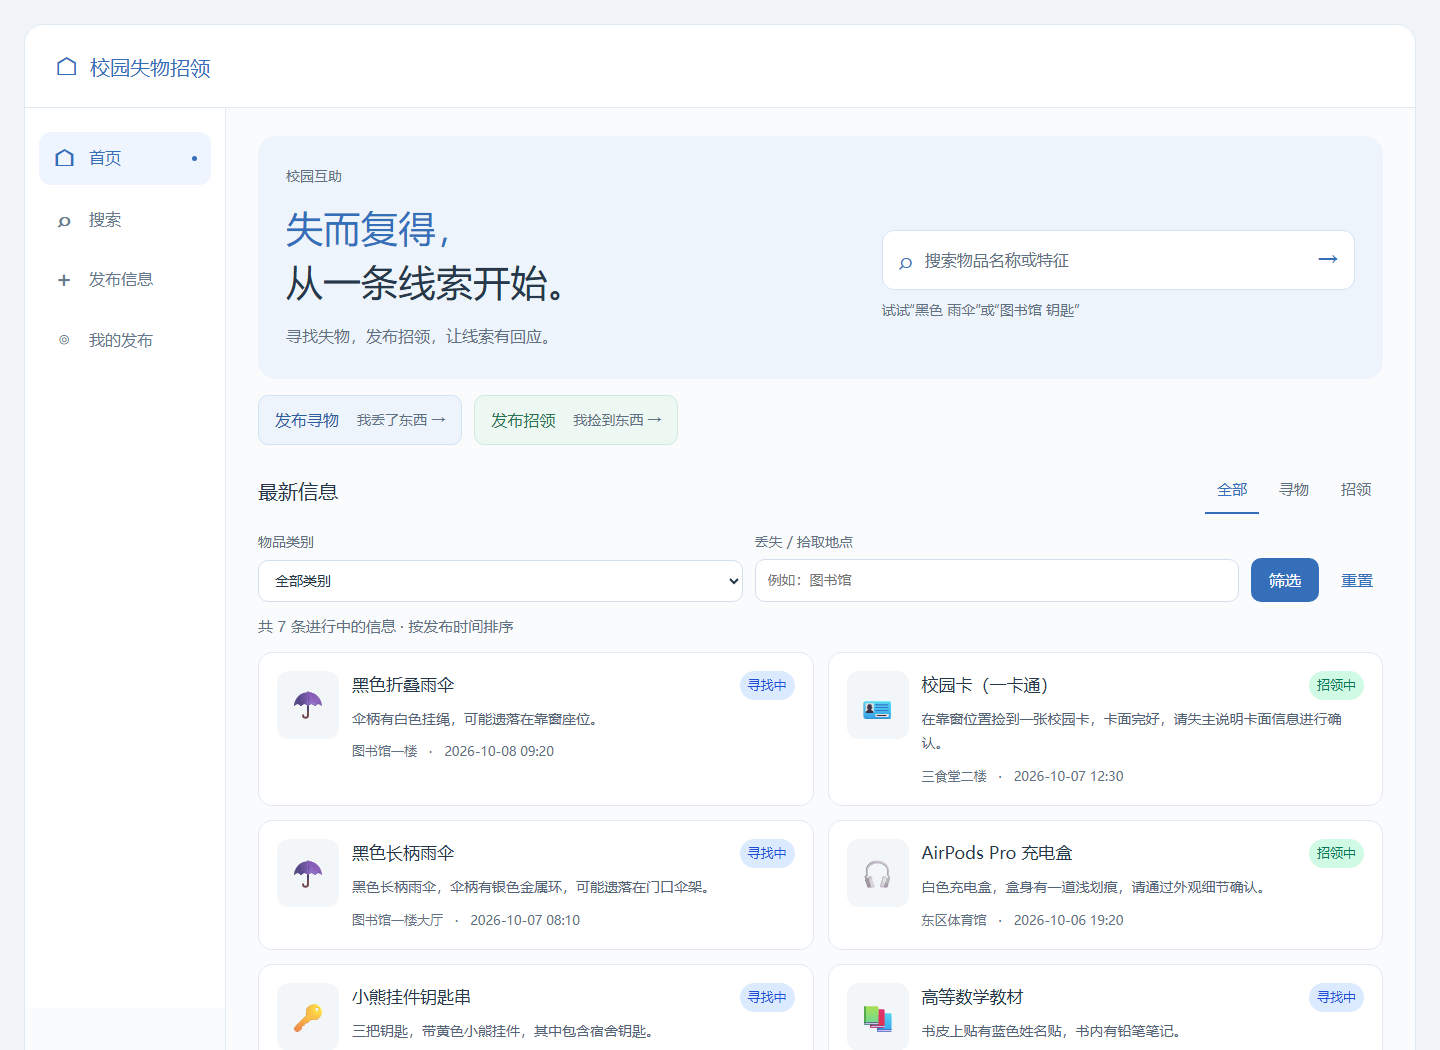
Task: Switch to the 招领 tab
Action: [1356, 490]
